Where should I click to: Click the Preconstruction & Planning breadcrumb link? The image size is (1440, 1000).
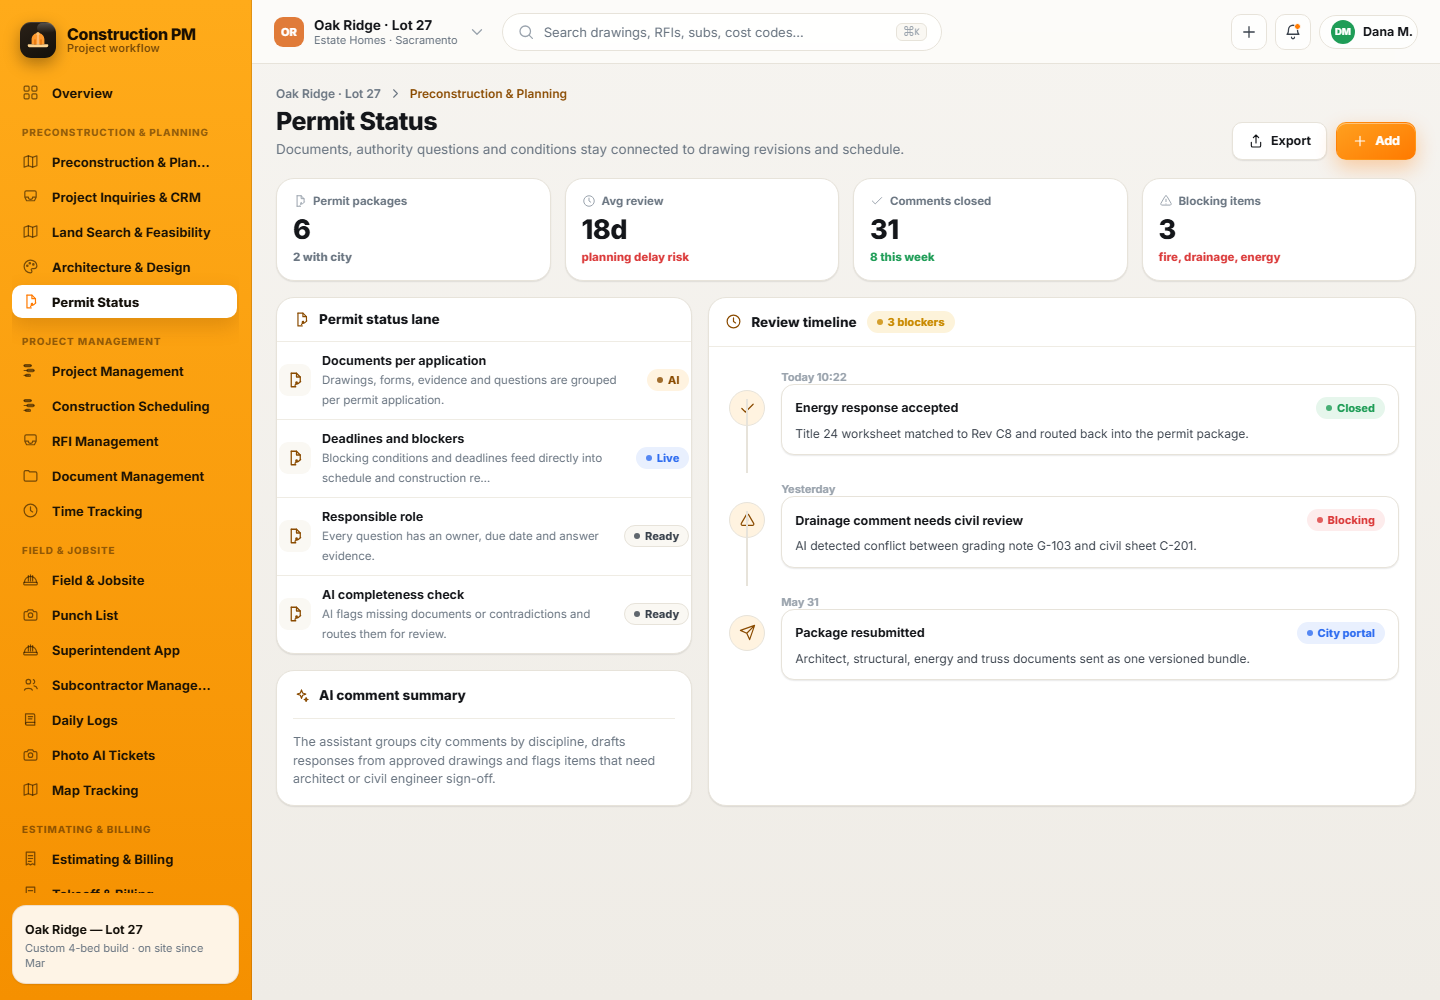tap(488, 94)
